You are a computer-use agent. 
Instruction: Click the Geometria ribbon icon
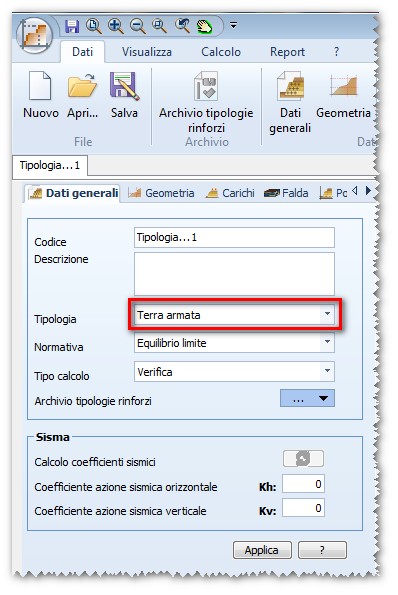pyautogui.click(x=343, y=86)
